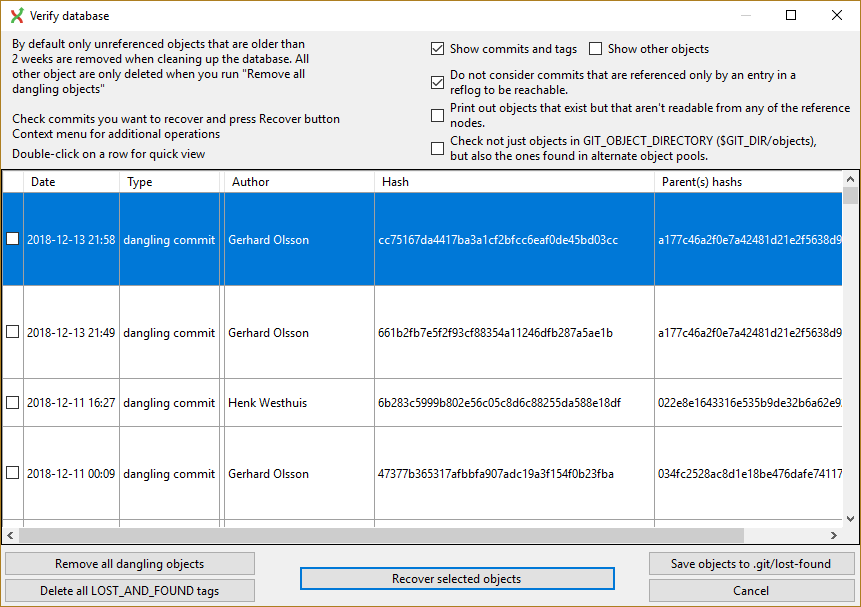Click Delete all LOST_AND_FOUND tags
861x607 pixels.
tap(130, 591)
